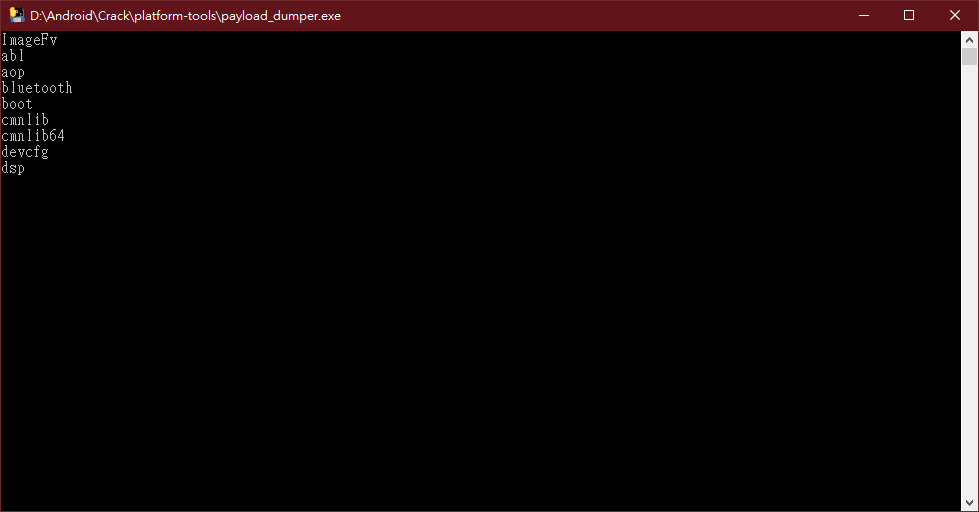This screenshot has height=512, width=979.
Task: Click the window title path text
Action: coord(185,16)
